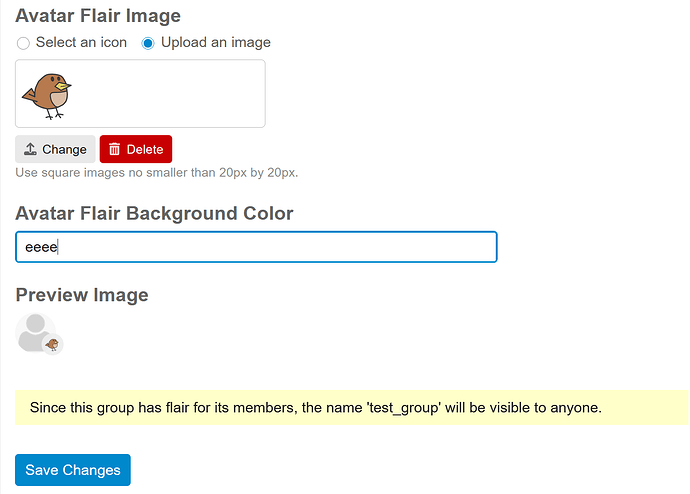Click the 'Avatar Flair Background Color' heading
This screenshot has width=690, height=494.
[x=154, y=213]
